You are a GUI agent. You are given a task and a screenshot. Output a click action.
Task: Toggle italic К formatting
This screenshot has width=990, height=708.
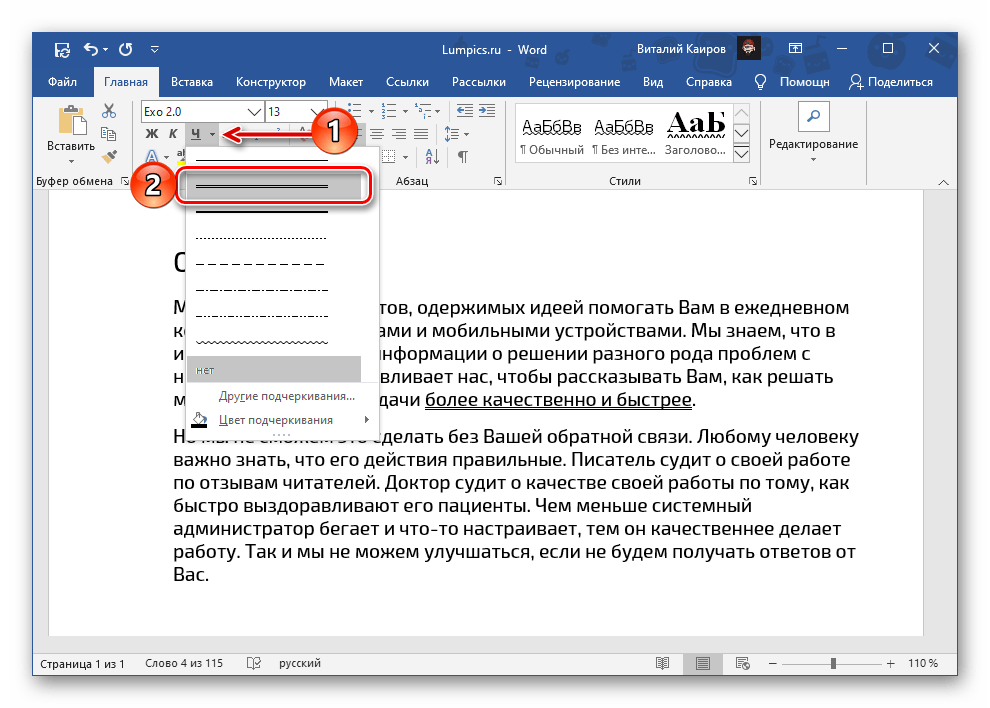click(173, 134)
